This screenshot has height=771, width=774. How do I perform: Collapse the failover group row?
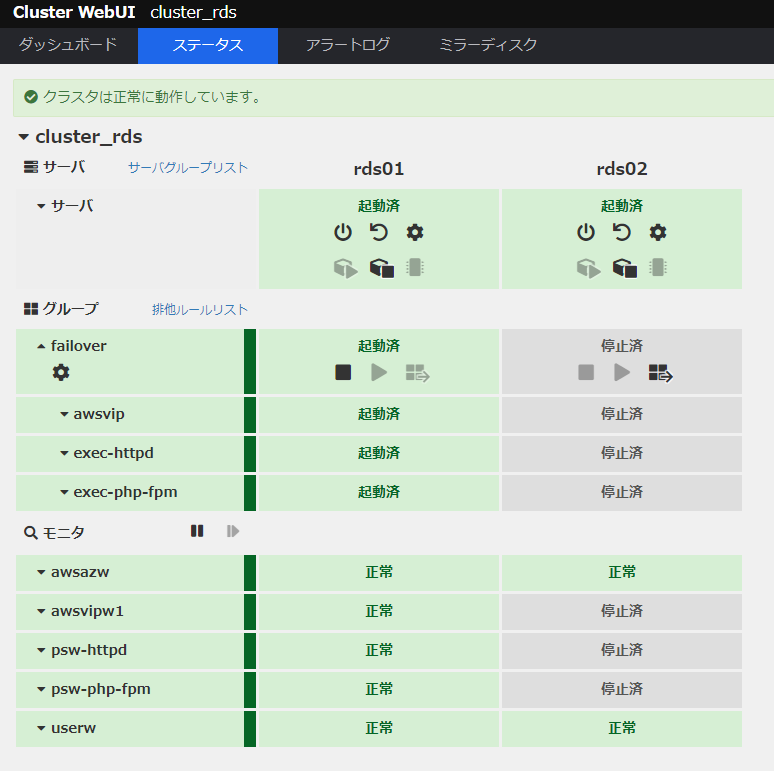pyautogui.click(x=41, y=346)
